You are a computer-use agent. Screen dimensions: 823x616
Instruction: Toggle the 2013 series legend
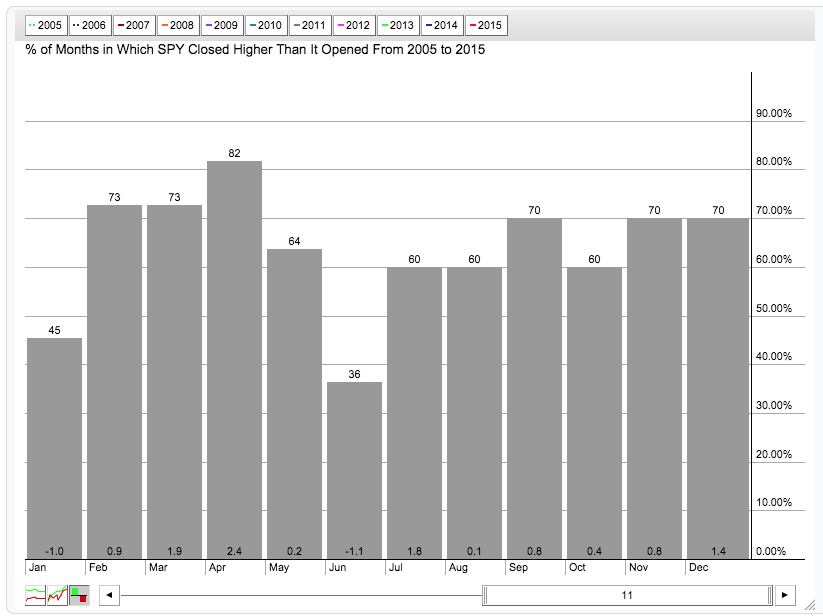(398, 25)
